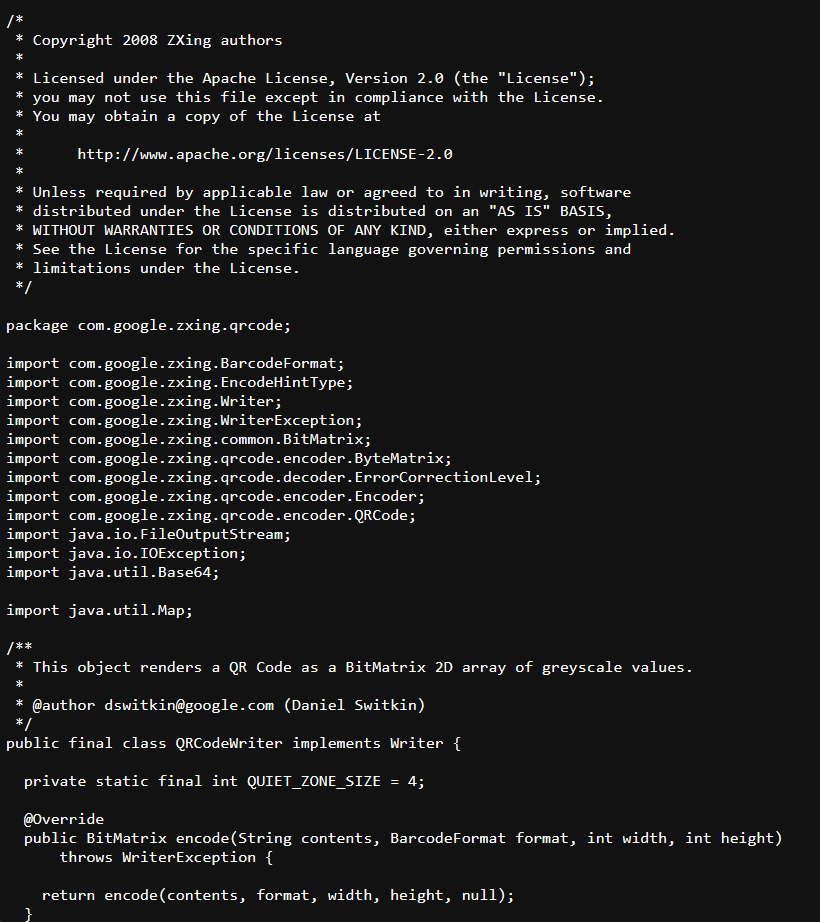Click the java.io.FileOutputStream import
The height and width of the screenshot is (922, 820).
click(148, 535)
